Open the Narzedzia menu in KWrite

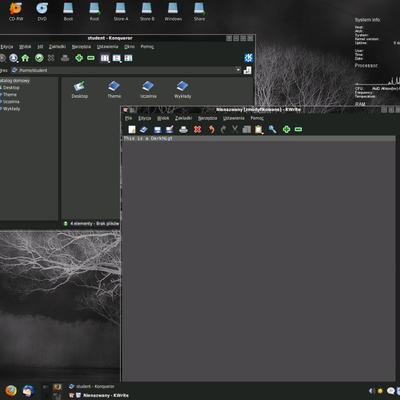207,118
